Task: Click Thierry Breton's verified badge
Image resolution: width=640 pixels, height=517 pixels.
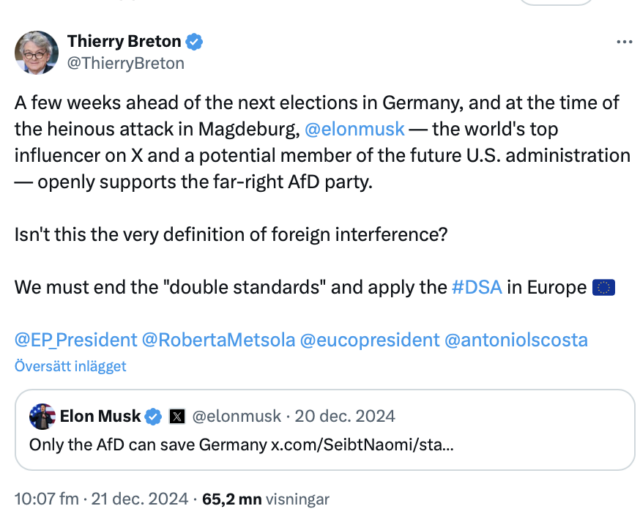Action: pyautogui.click(x=196, y=42)
